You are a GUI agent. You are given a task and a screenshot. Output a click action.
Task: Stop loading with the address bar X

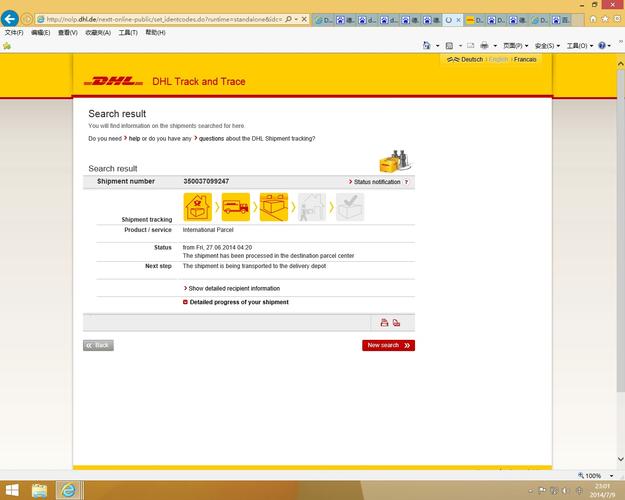coord(304,19)
